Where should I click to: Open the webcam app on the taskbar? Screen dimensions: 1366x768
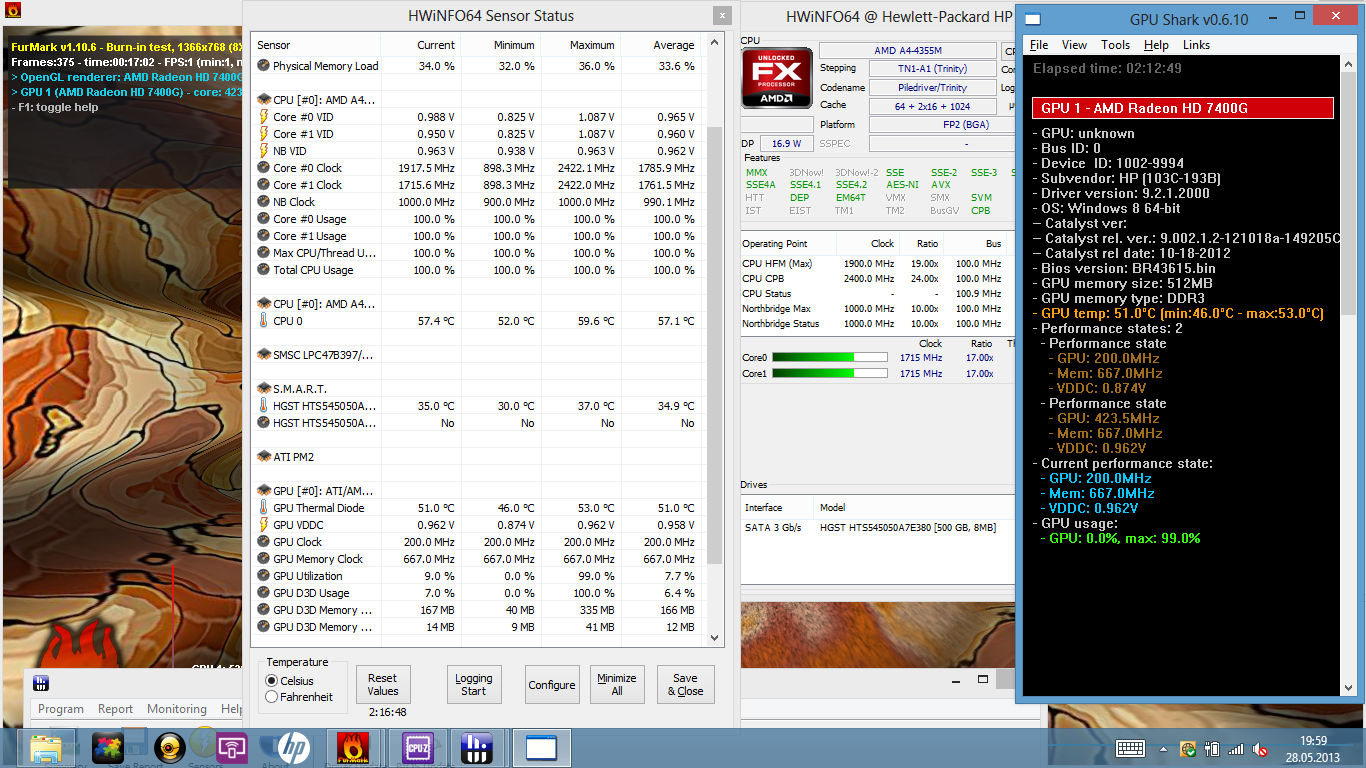[169, 748]
